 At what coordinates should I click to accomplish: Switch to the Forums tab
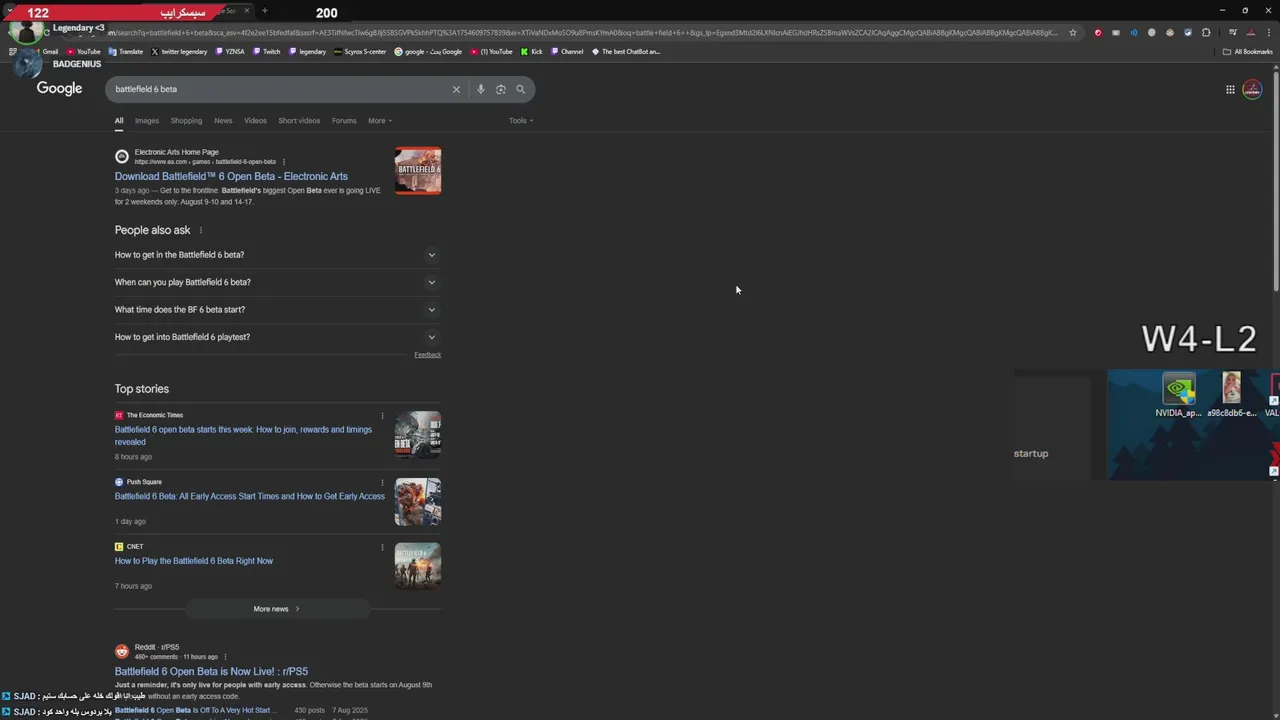click(344, 121)
